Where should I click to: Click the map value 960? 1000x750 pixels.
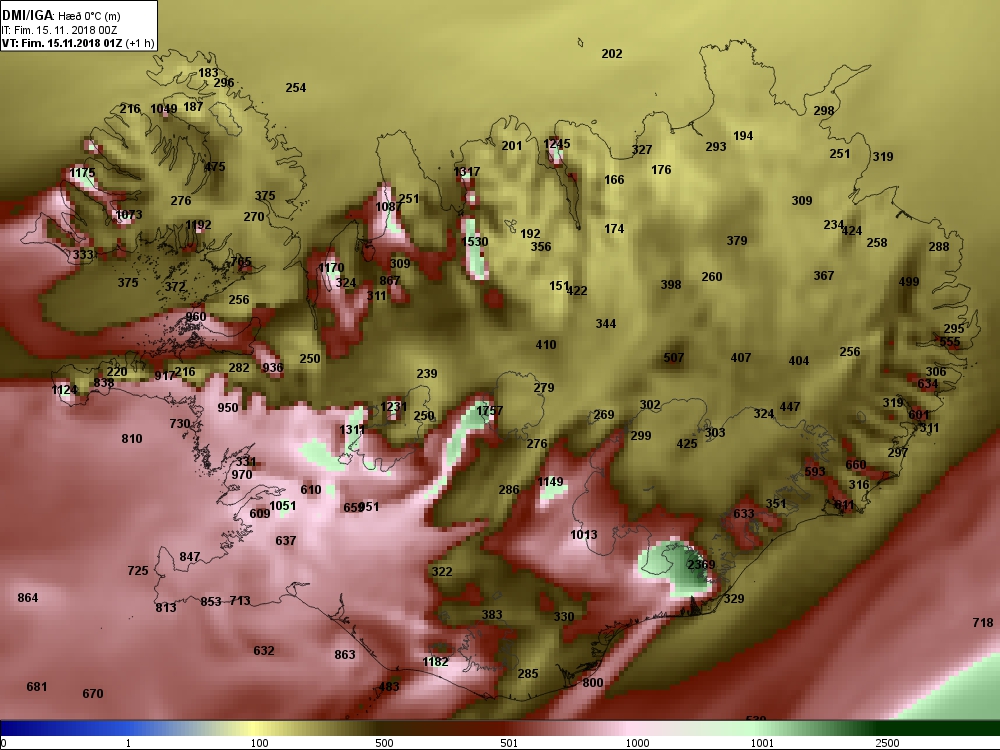pos(196,316)
